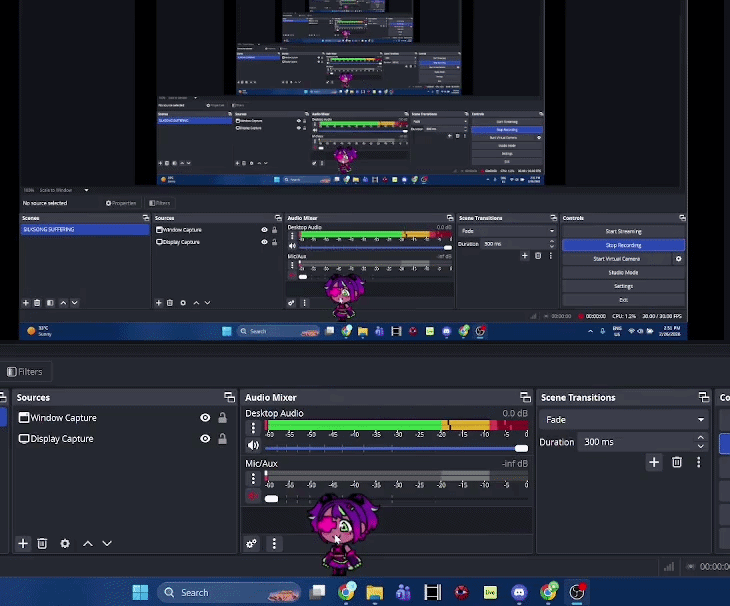Select the Display Capture source

tap(62, 439)
